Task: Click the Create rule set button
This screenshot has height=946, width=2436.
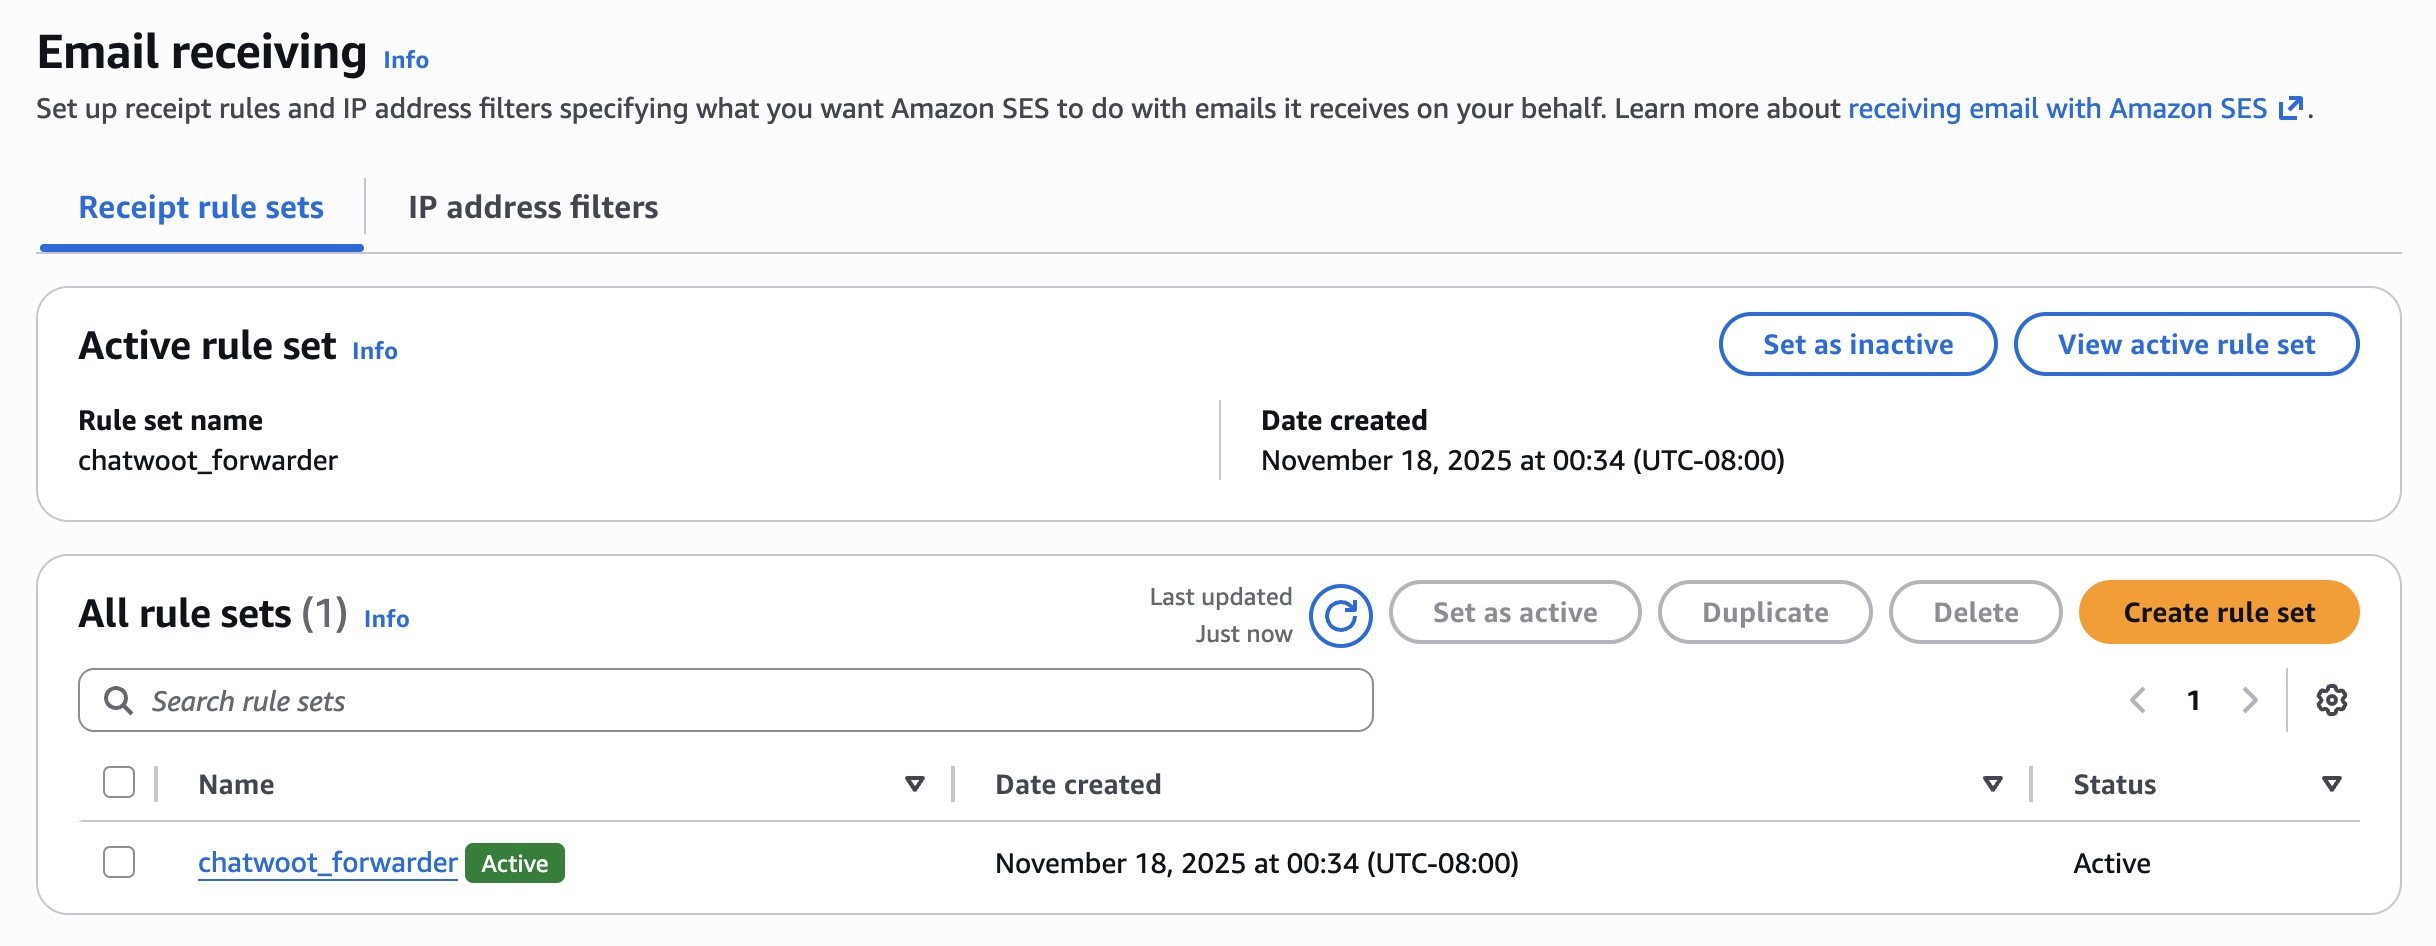Action: click(x=2218, y=612)
